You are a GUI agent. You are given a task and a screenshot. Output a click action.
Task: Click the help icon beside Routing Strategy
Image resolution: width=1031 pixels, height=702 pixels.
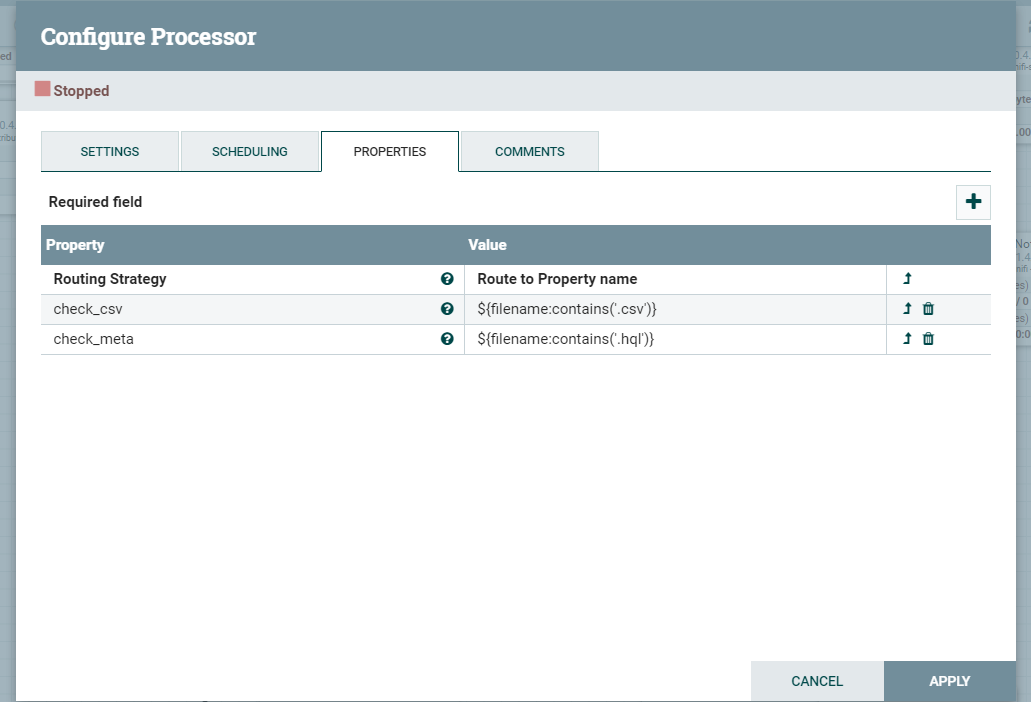(x=447, y=279)
